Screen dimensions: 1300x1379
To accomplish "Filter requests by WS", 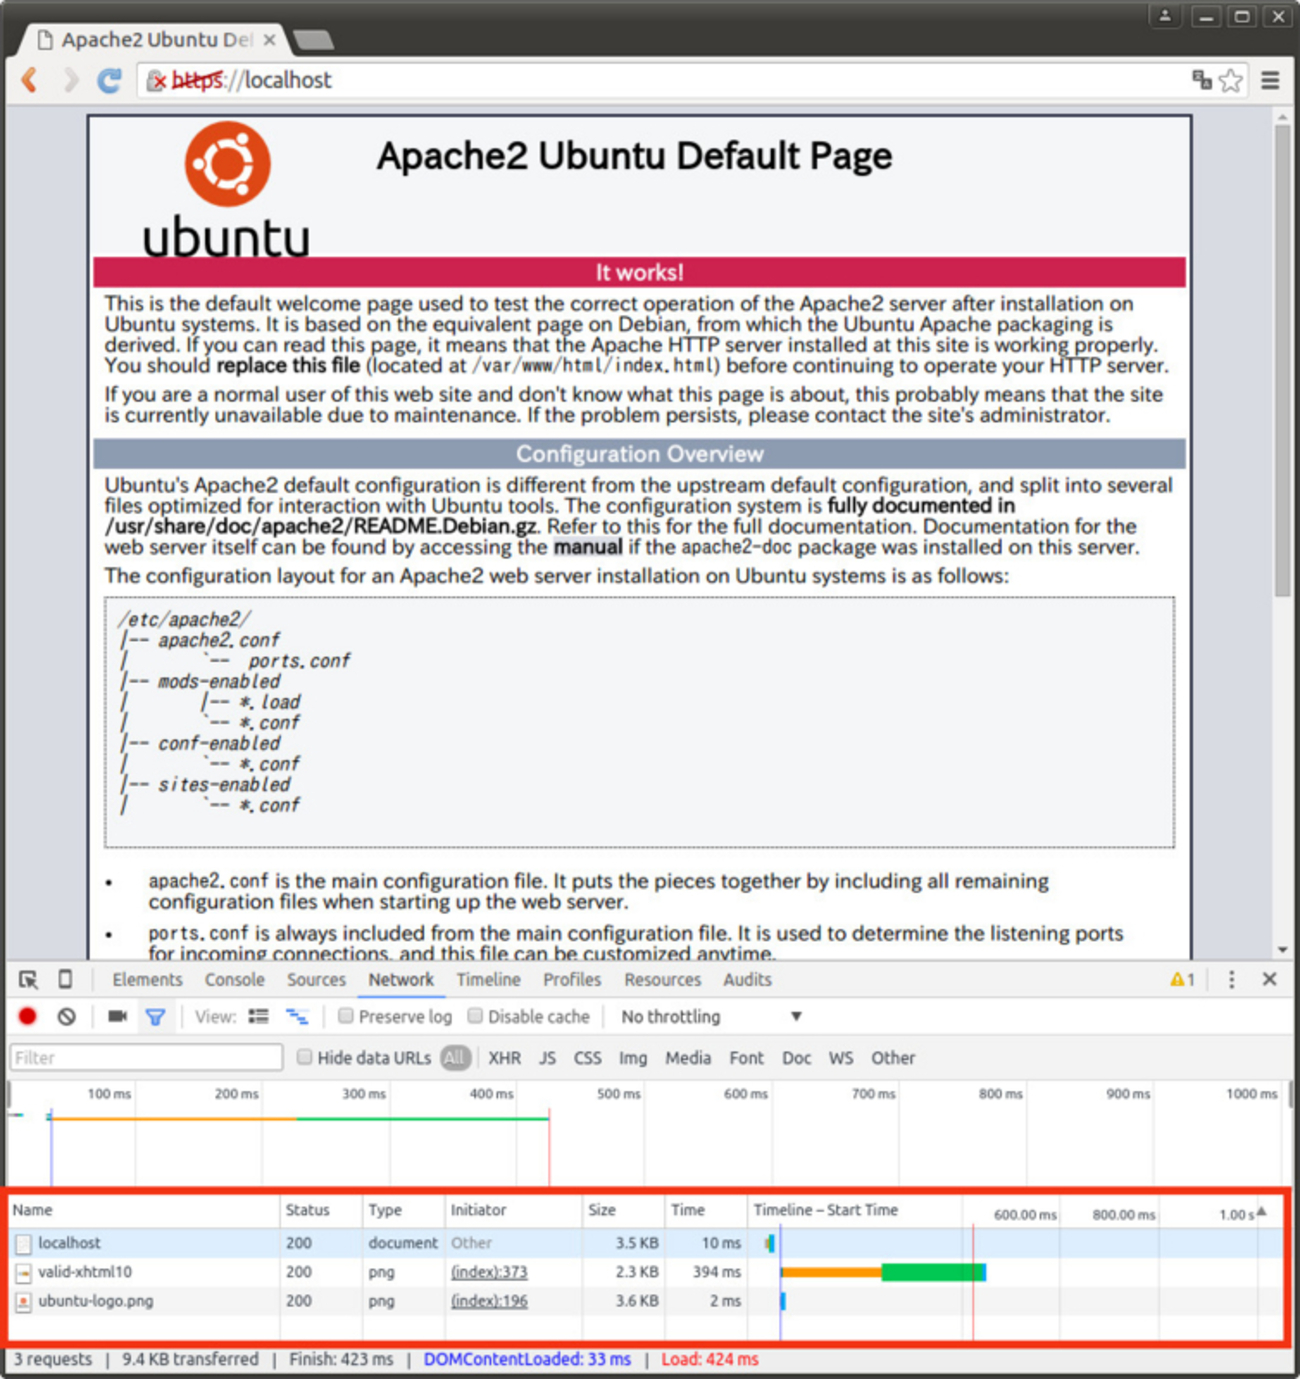I will pyautogui.click(x=841, y=1058).
